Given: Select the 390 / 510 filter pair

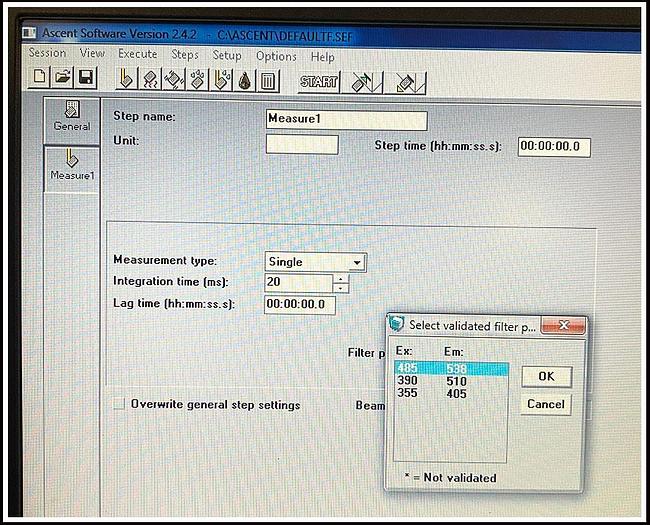Looking at the screenshot, I should coord(451,381).
